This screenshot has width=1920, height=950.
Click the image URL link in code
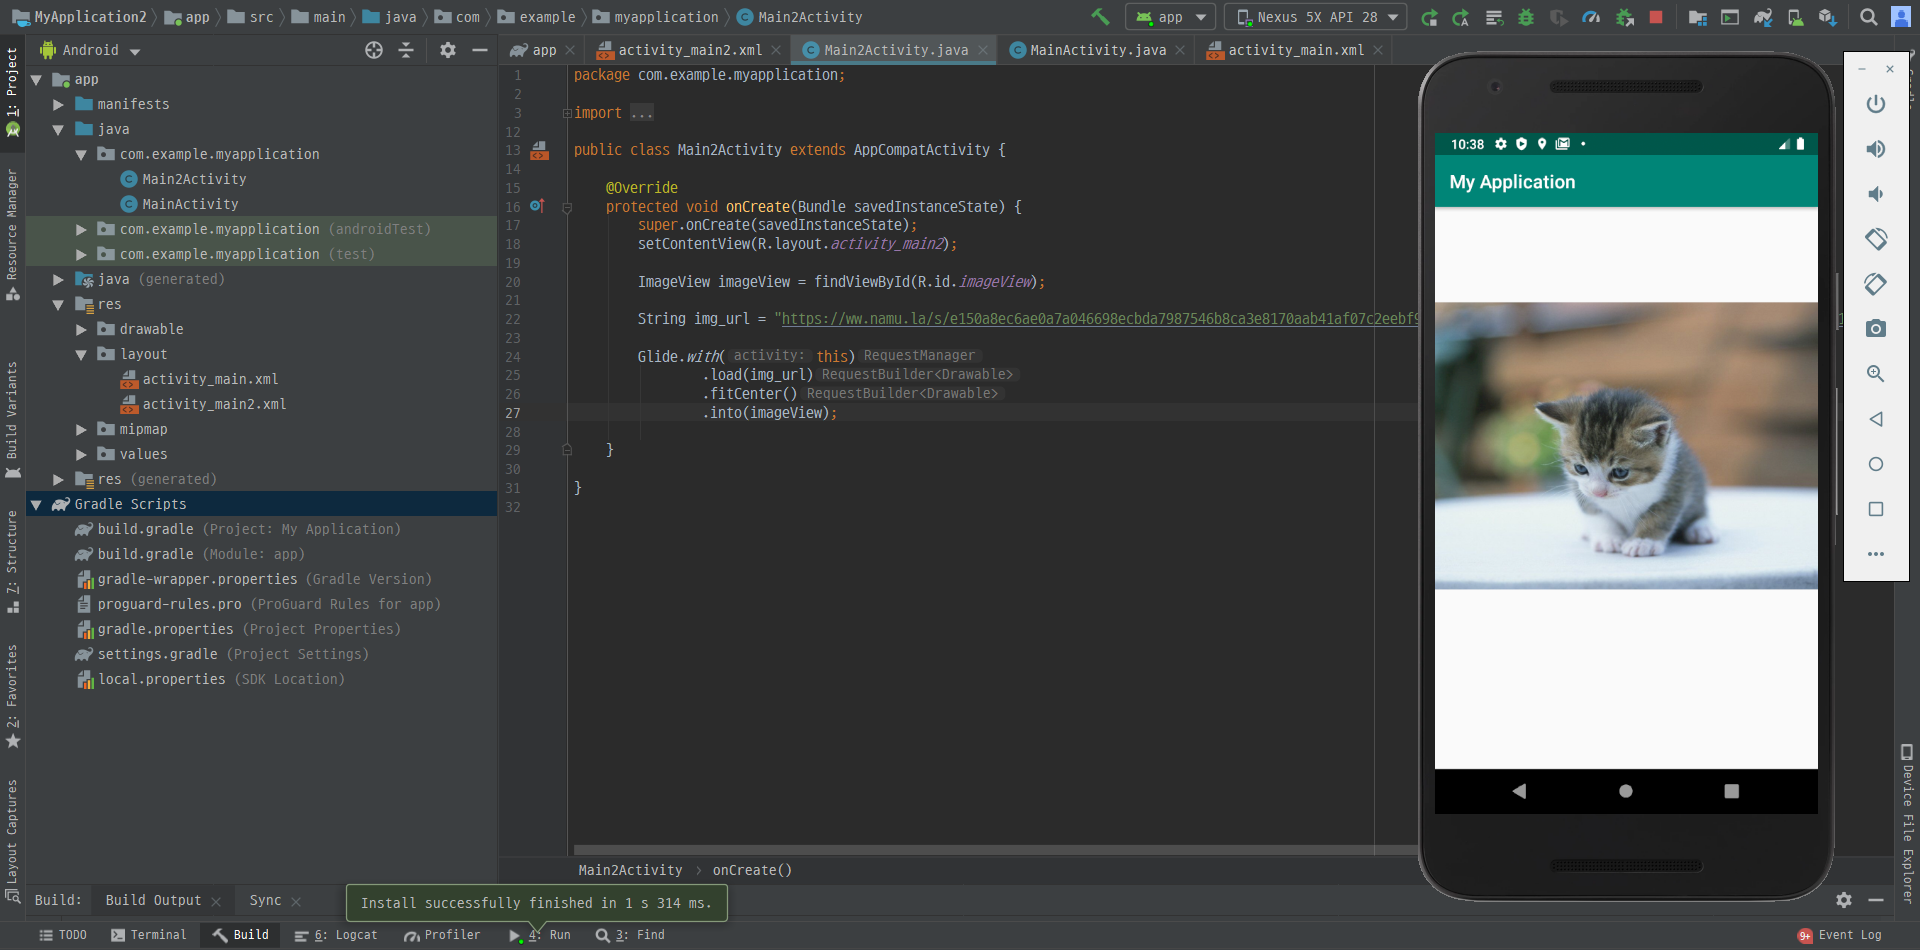(x=1098, y=319)
